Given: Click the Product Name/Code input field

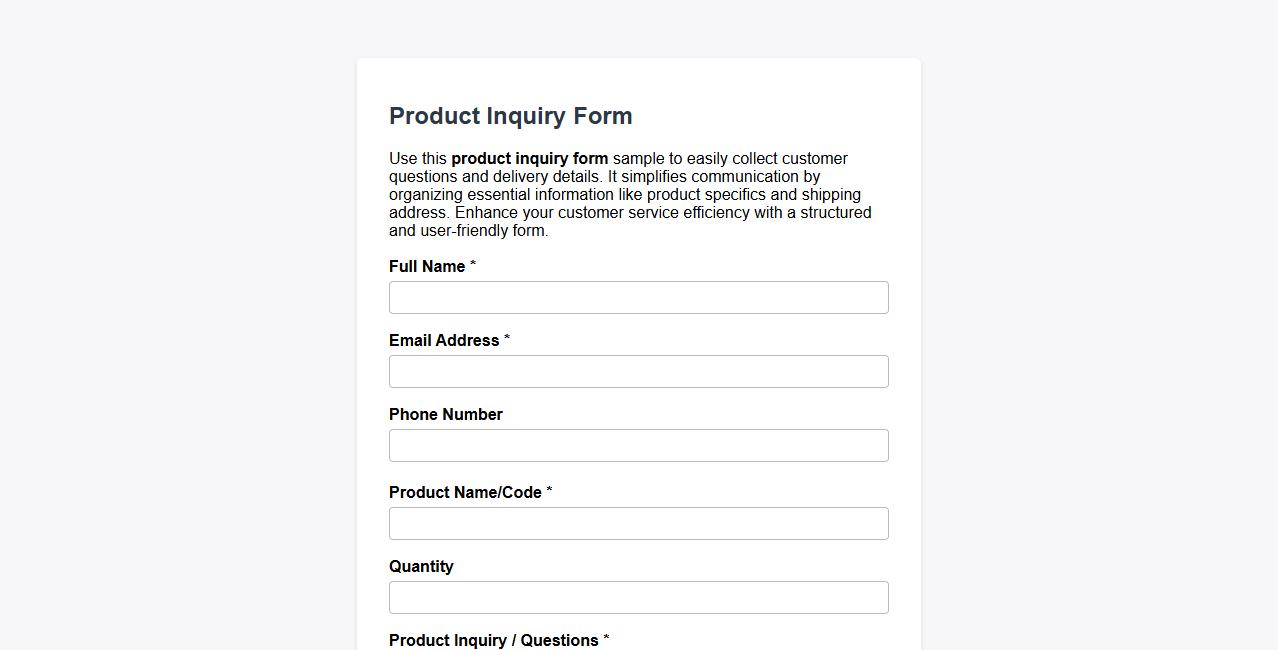Looking at the screenshot, I should (x=638, y=523).
